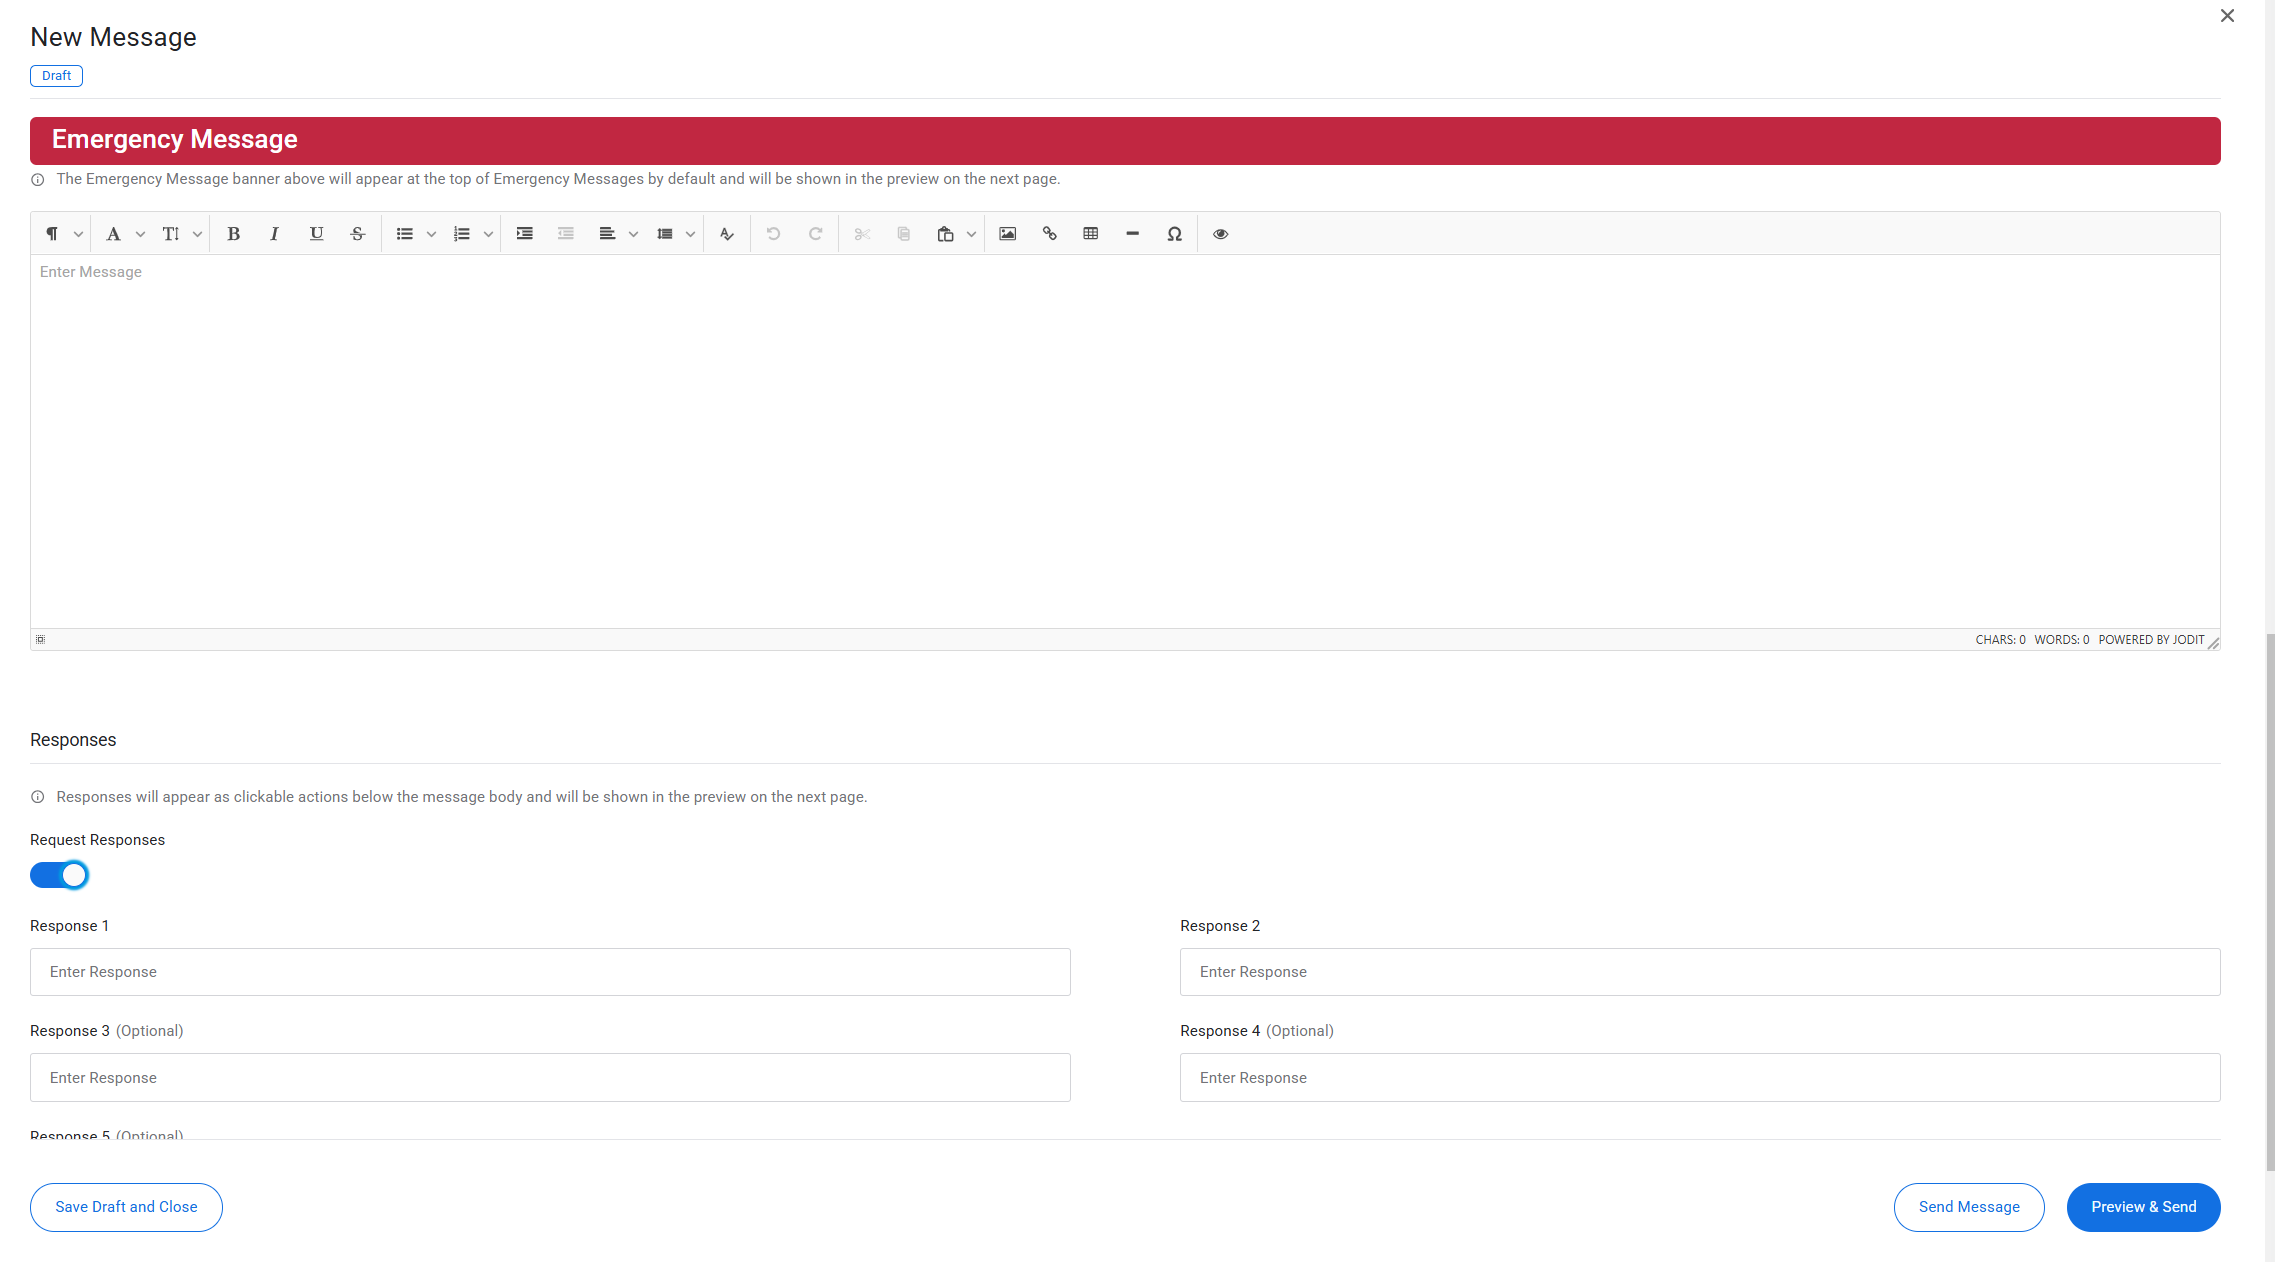Insert an image into the message
The image size is (2275, 1262).
tap(1007, 234)
